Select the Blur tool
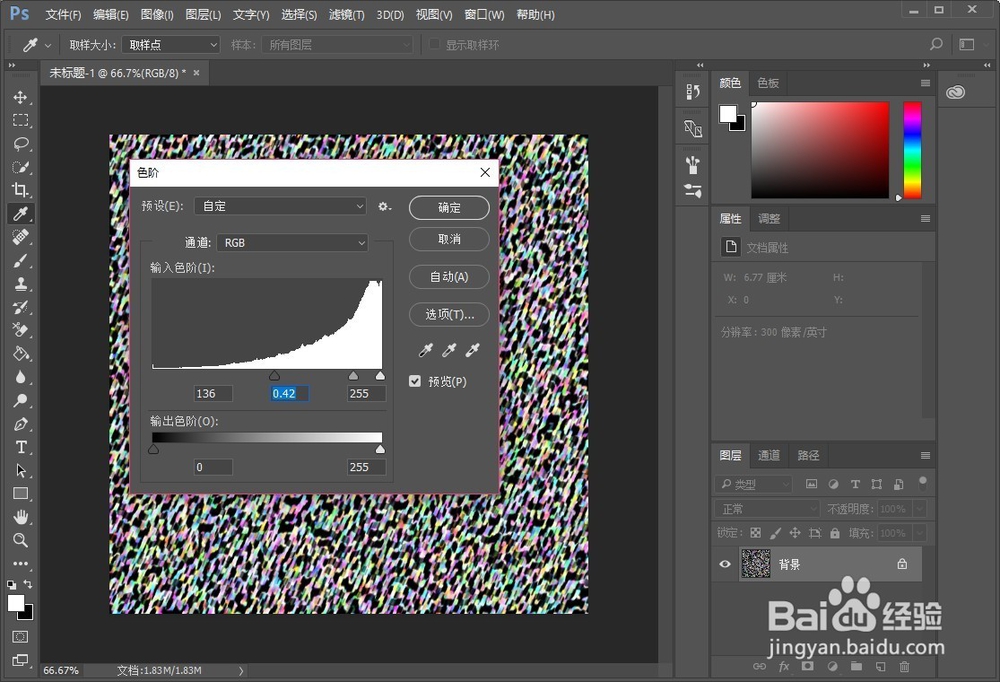Viewport: 1000px width, 682px height. 20,377
